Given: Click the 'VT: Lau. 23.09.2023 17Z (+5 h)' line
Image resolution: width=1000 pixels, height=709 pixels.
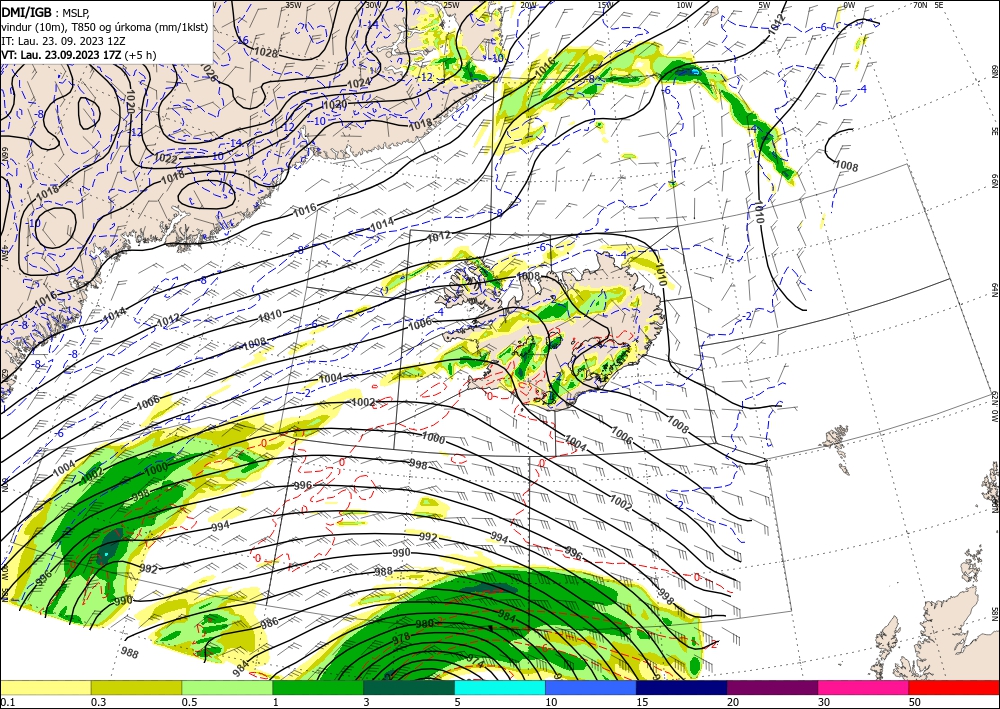Looking at the screenshot, I should 78,55.
